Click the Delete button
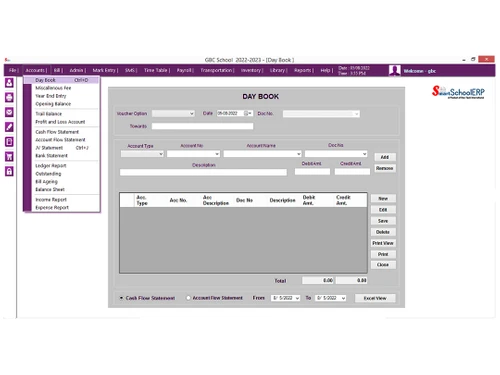This screenshot has width=500, height=375. pyautogui.click(x=383, y=232)
